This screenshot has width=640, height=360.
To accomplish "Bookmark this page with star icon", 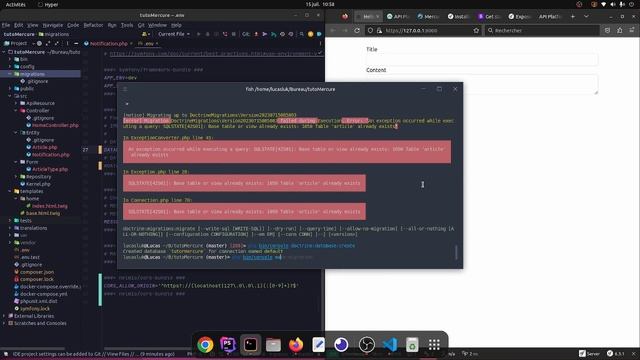I will coord(476,30).
